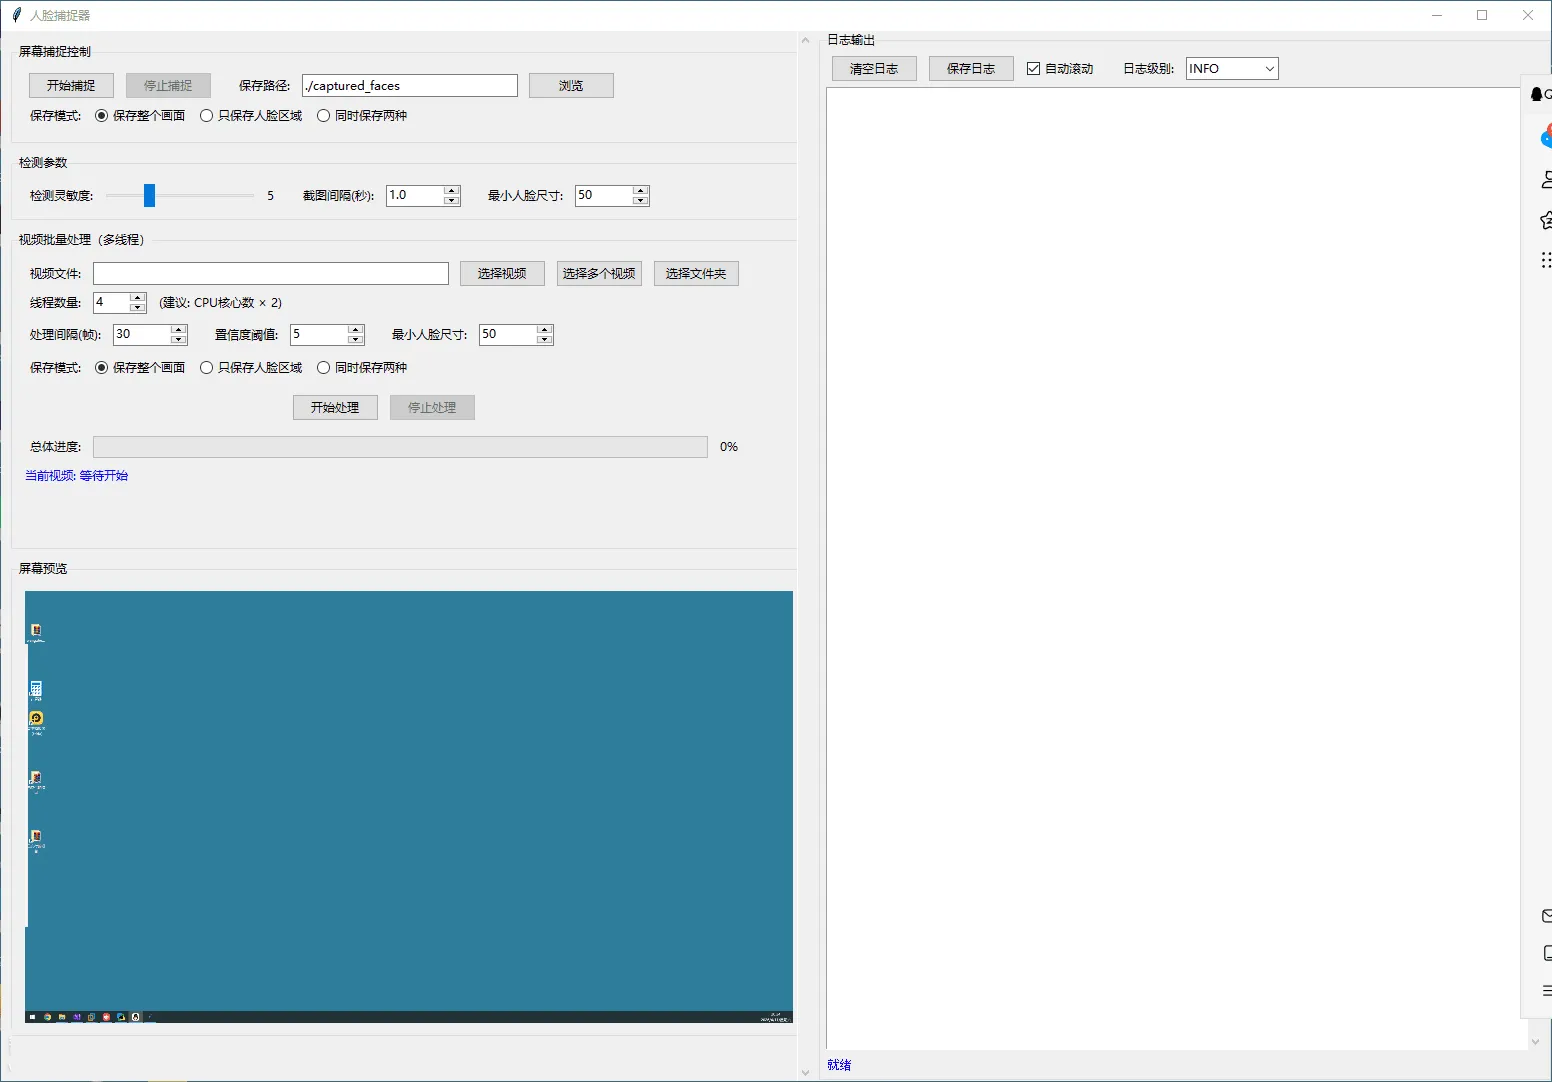Screen dimensions: 1552x1082
Task: Click the QQ contacts person icon
Action: click(x=1546, y=180)
